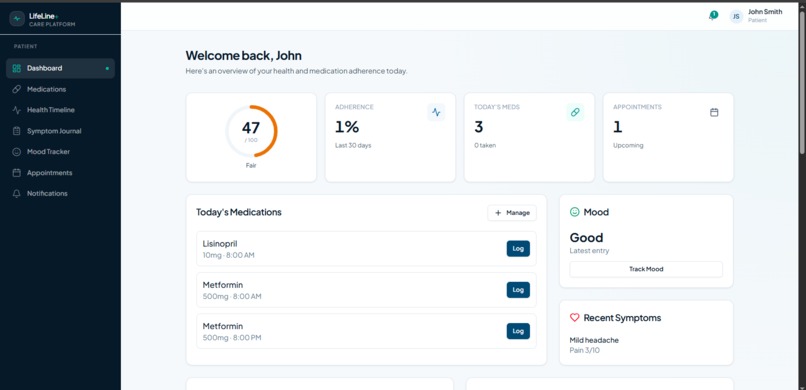Click the 'Latest entry' label

point(589,251)
